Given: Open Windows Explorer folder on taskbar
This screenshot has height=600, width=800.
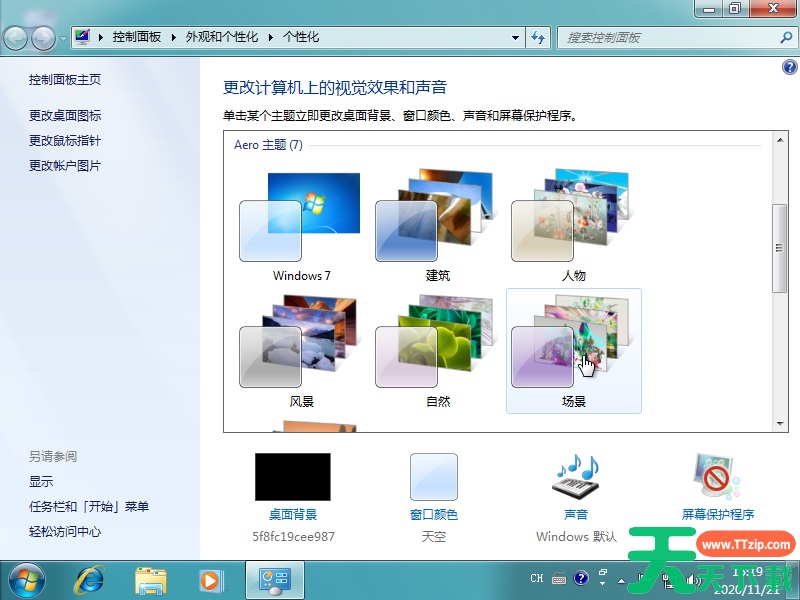Looking at the screenshot, I should pyautogui.click(x=151, y=579).
